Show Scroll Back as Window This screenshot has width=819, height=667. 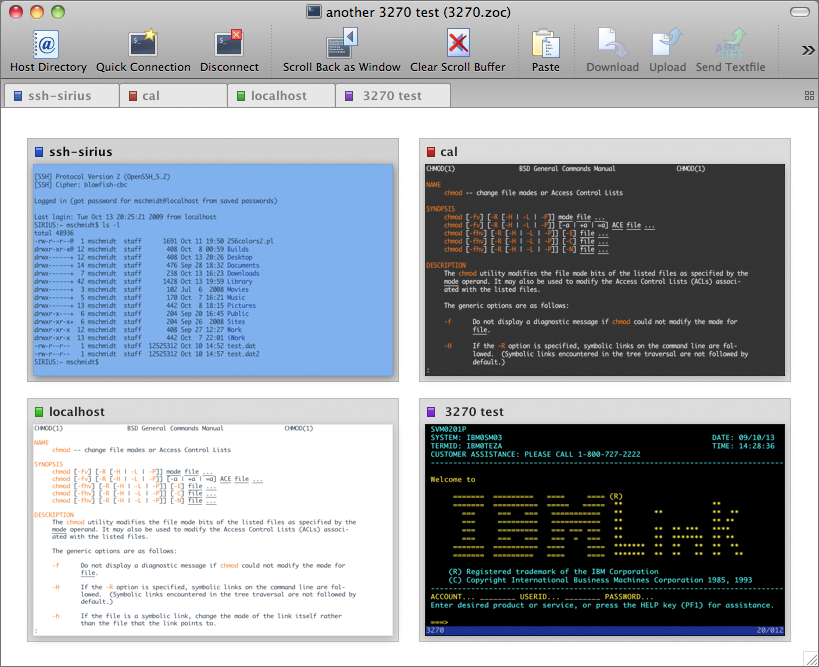pyautogui.click(x=341, y=45)
